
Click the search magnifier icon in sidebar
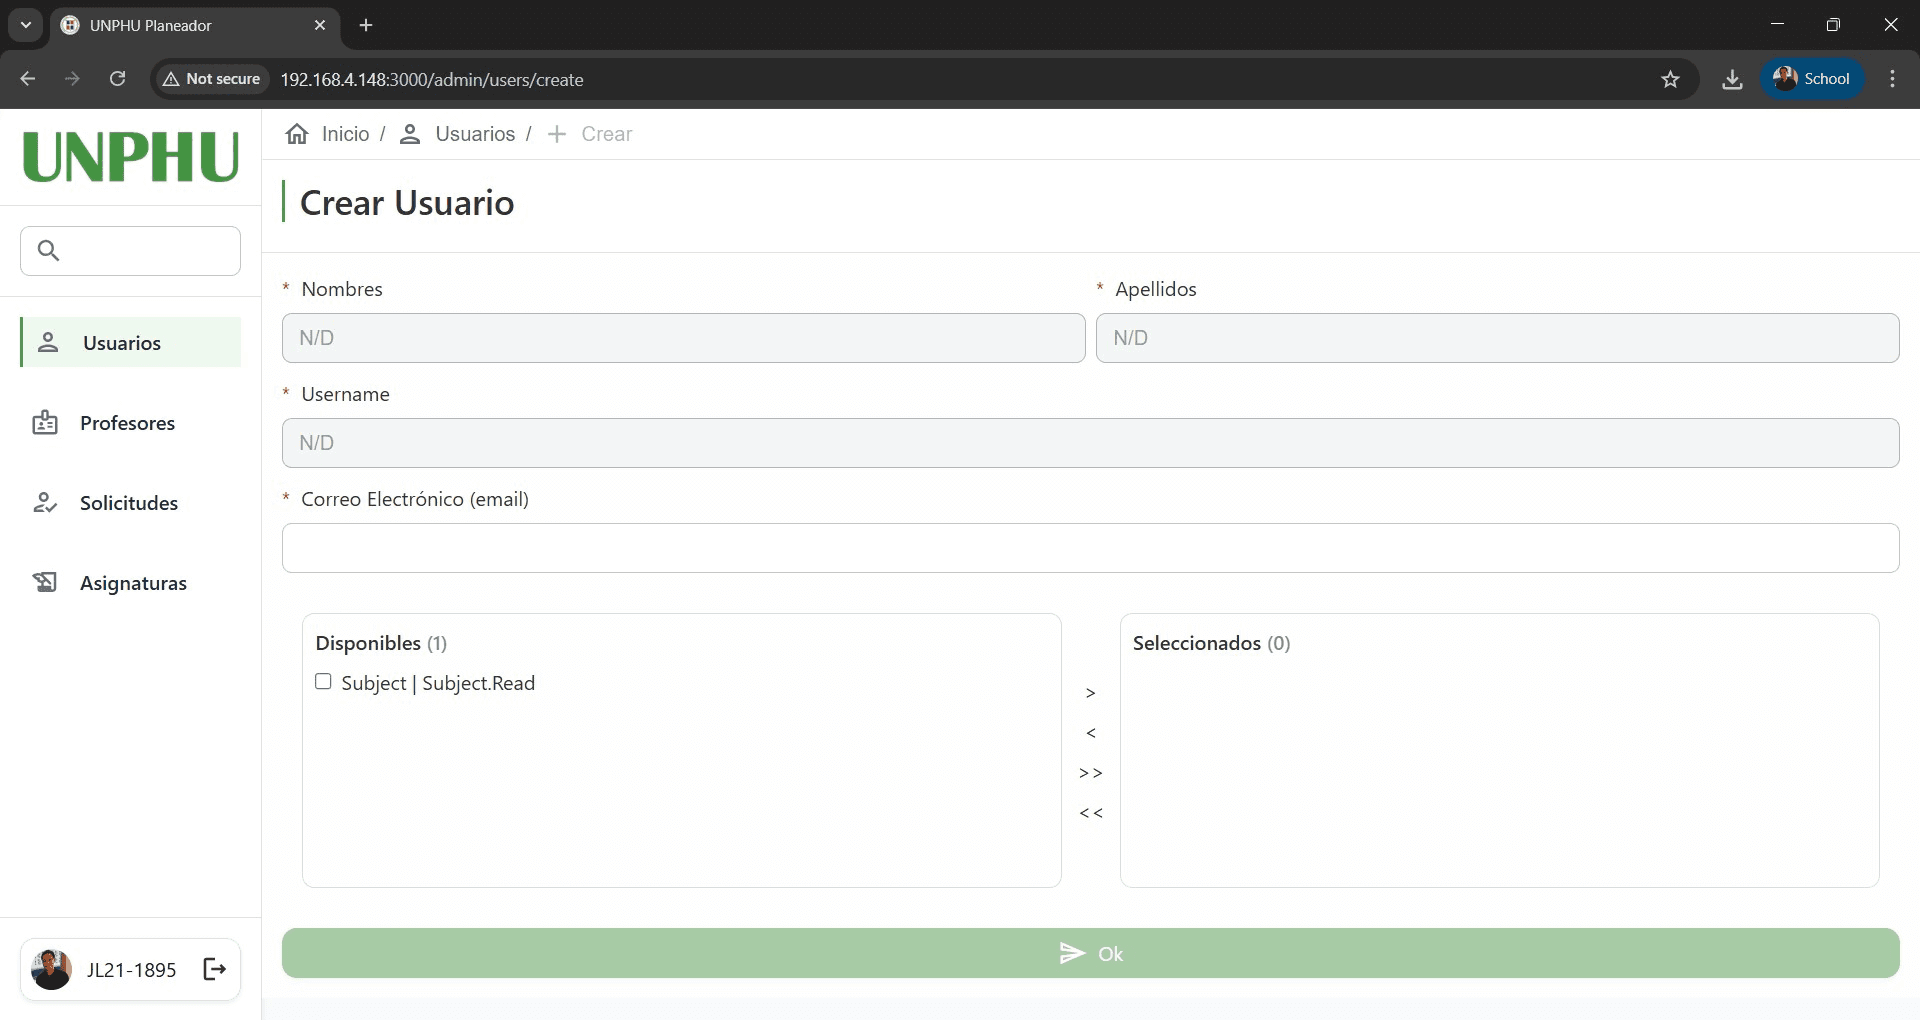[x=48, y=250]
